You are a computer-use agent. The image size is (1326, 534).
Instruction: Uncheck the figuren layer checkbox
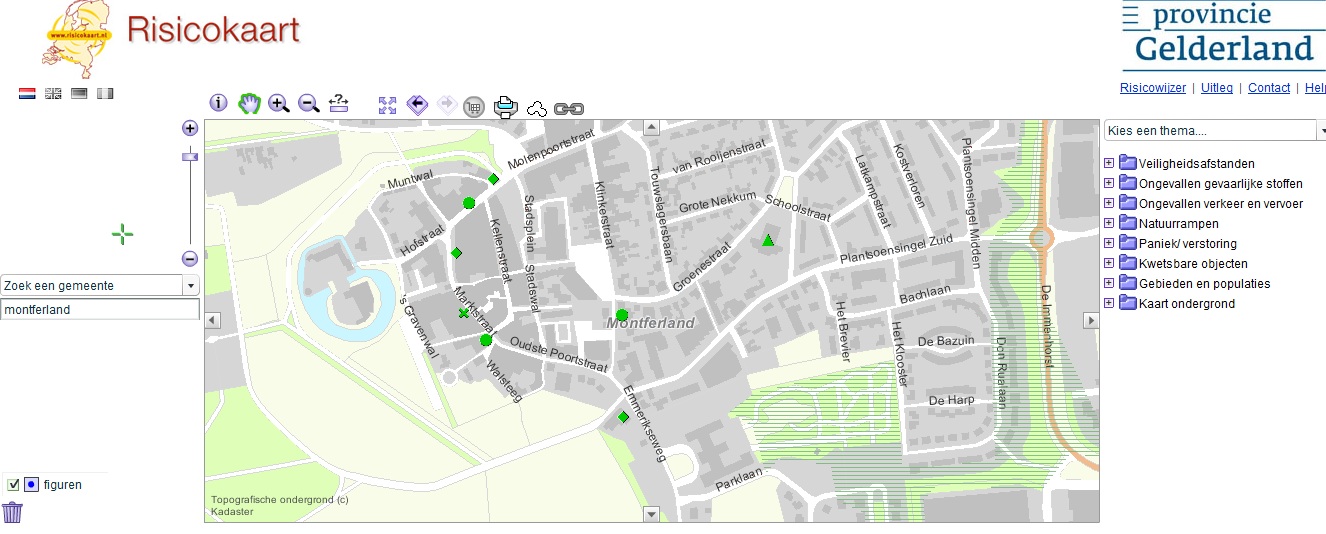14,485
